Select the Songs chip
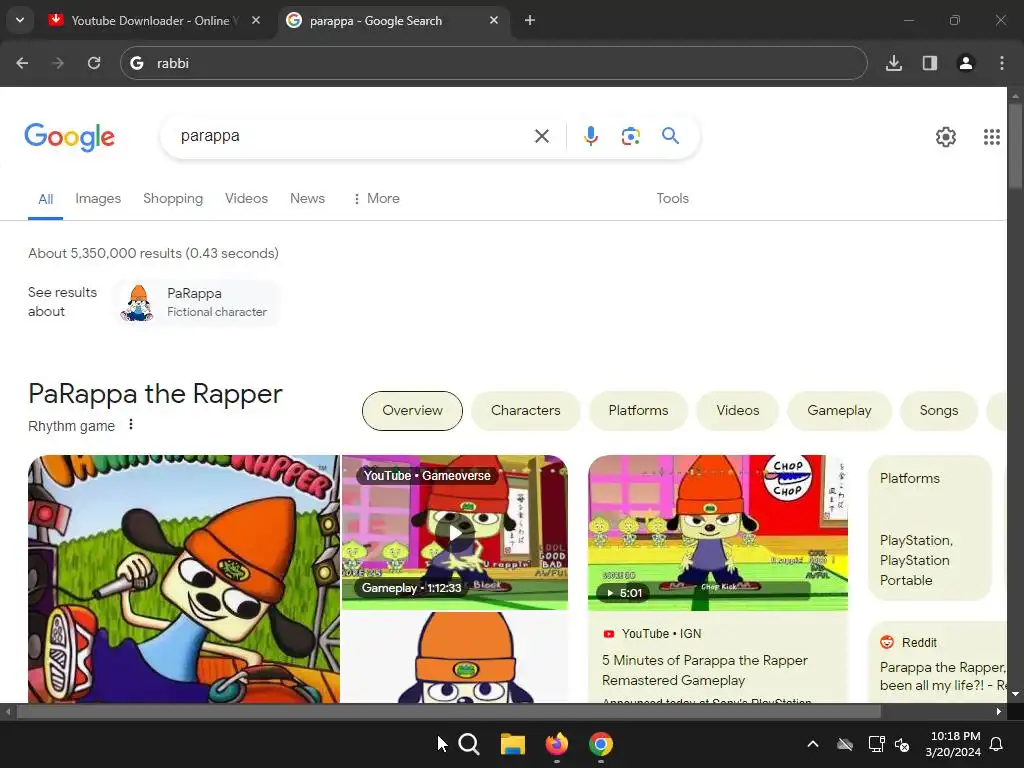1024x768 pixels. [x=939, y=411]
